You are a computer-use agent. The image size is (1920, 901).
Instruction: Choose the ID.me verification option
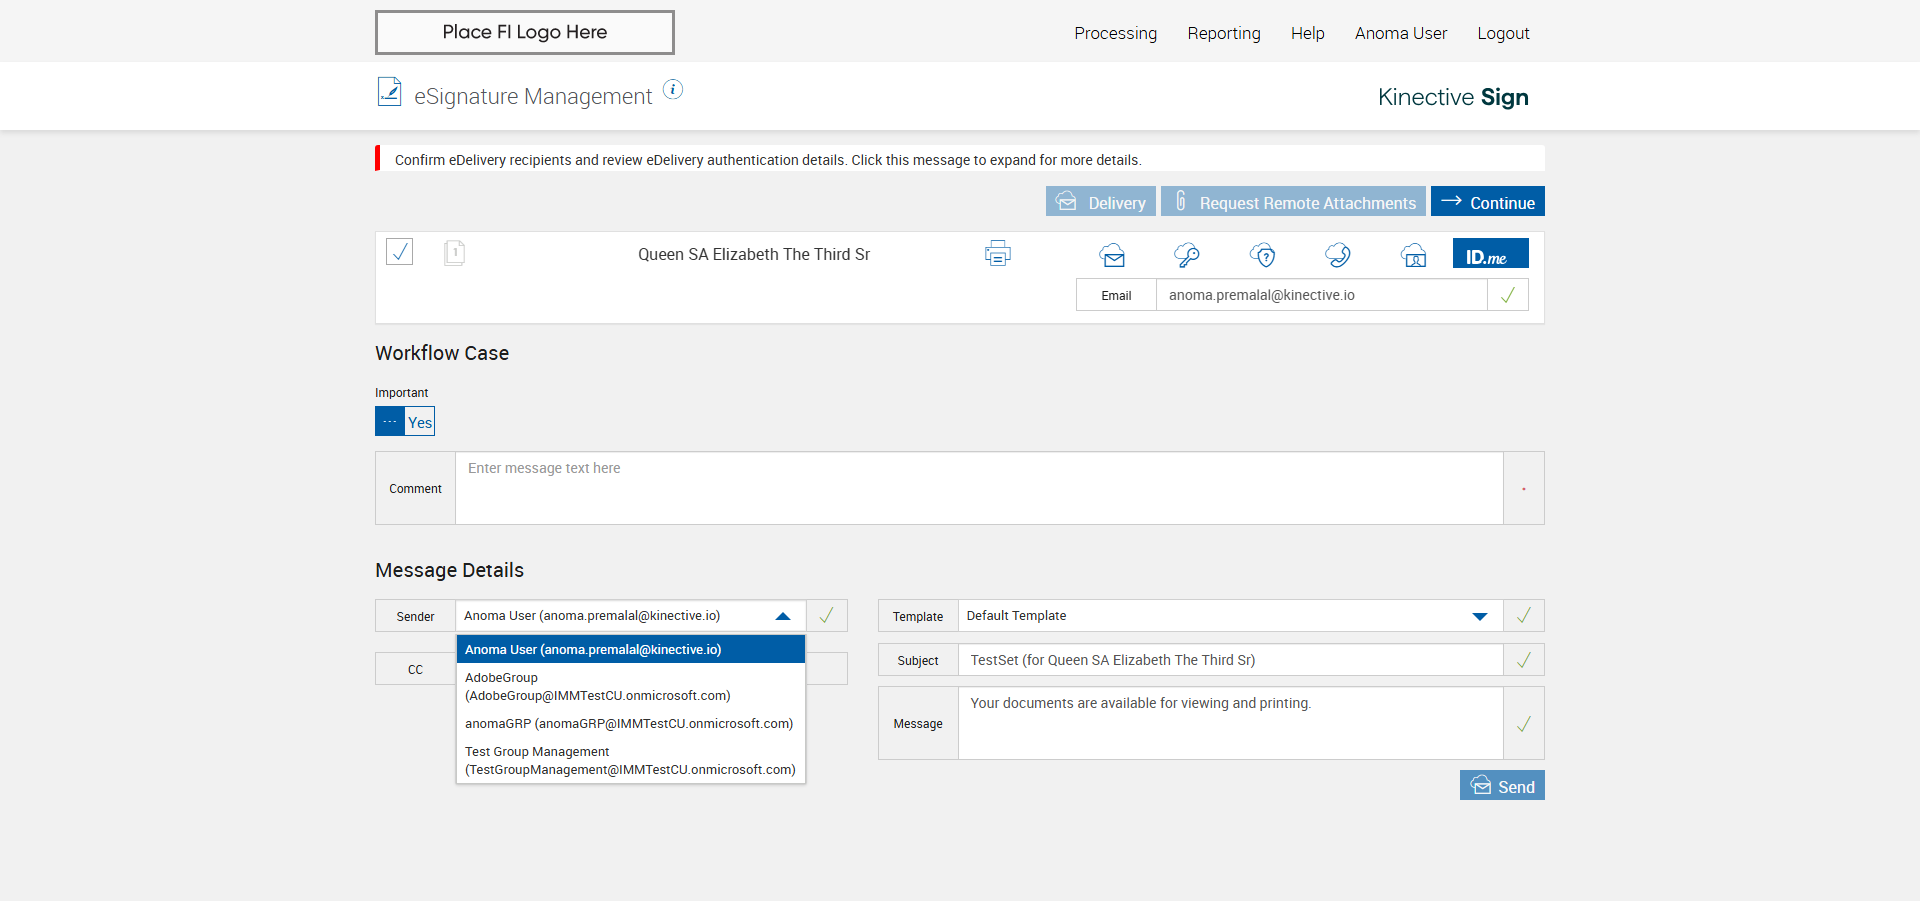tap(1490, 254)
